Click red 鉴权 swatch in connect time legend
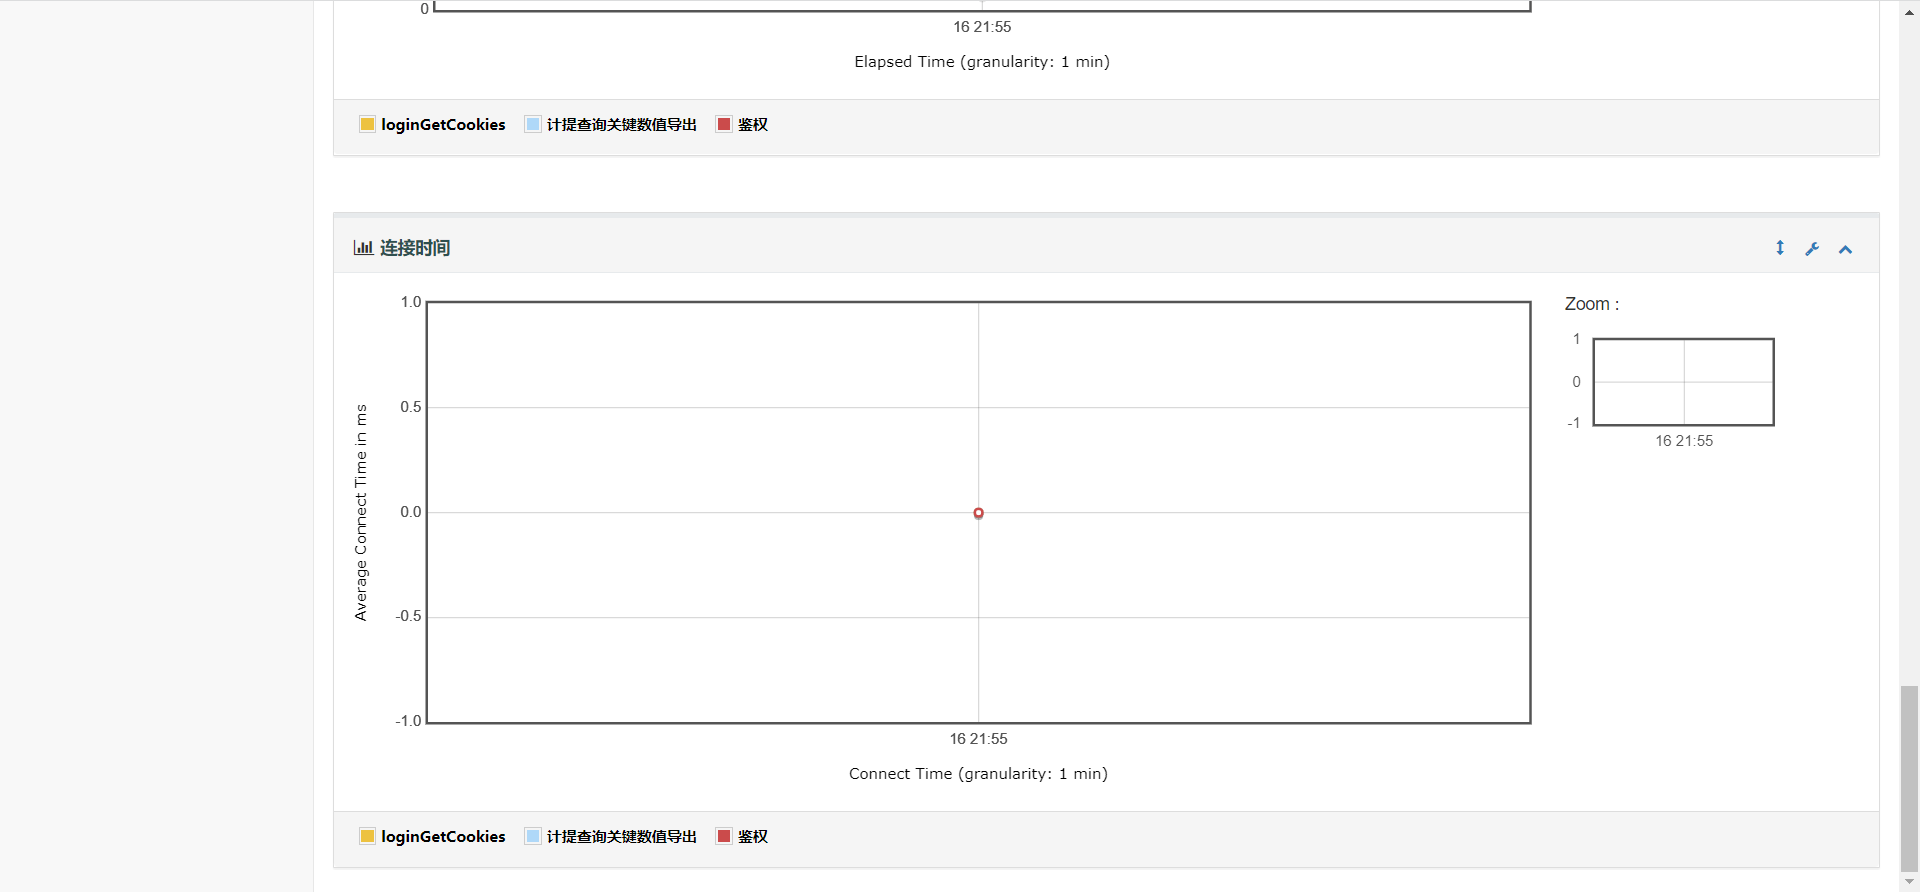 (x=724, y=836)
